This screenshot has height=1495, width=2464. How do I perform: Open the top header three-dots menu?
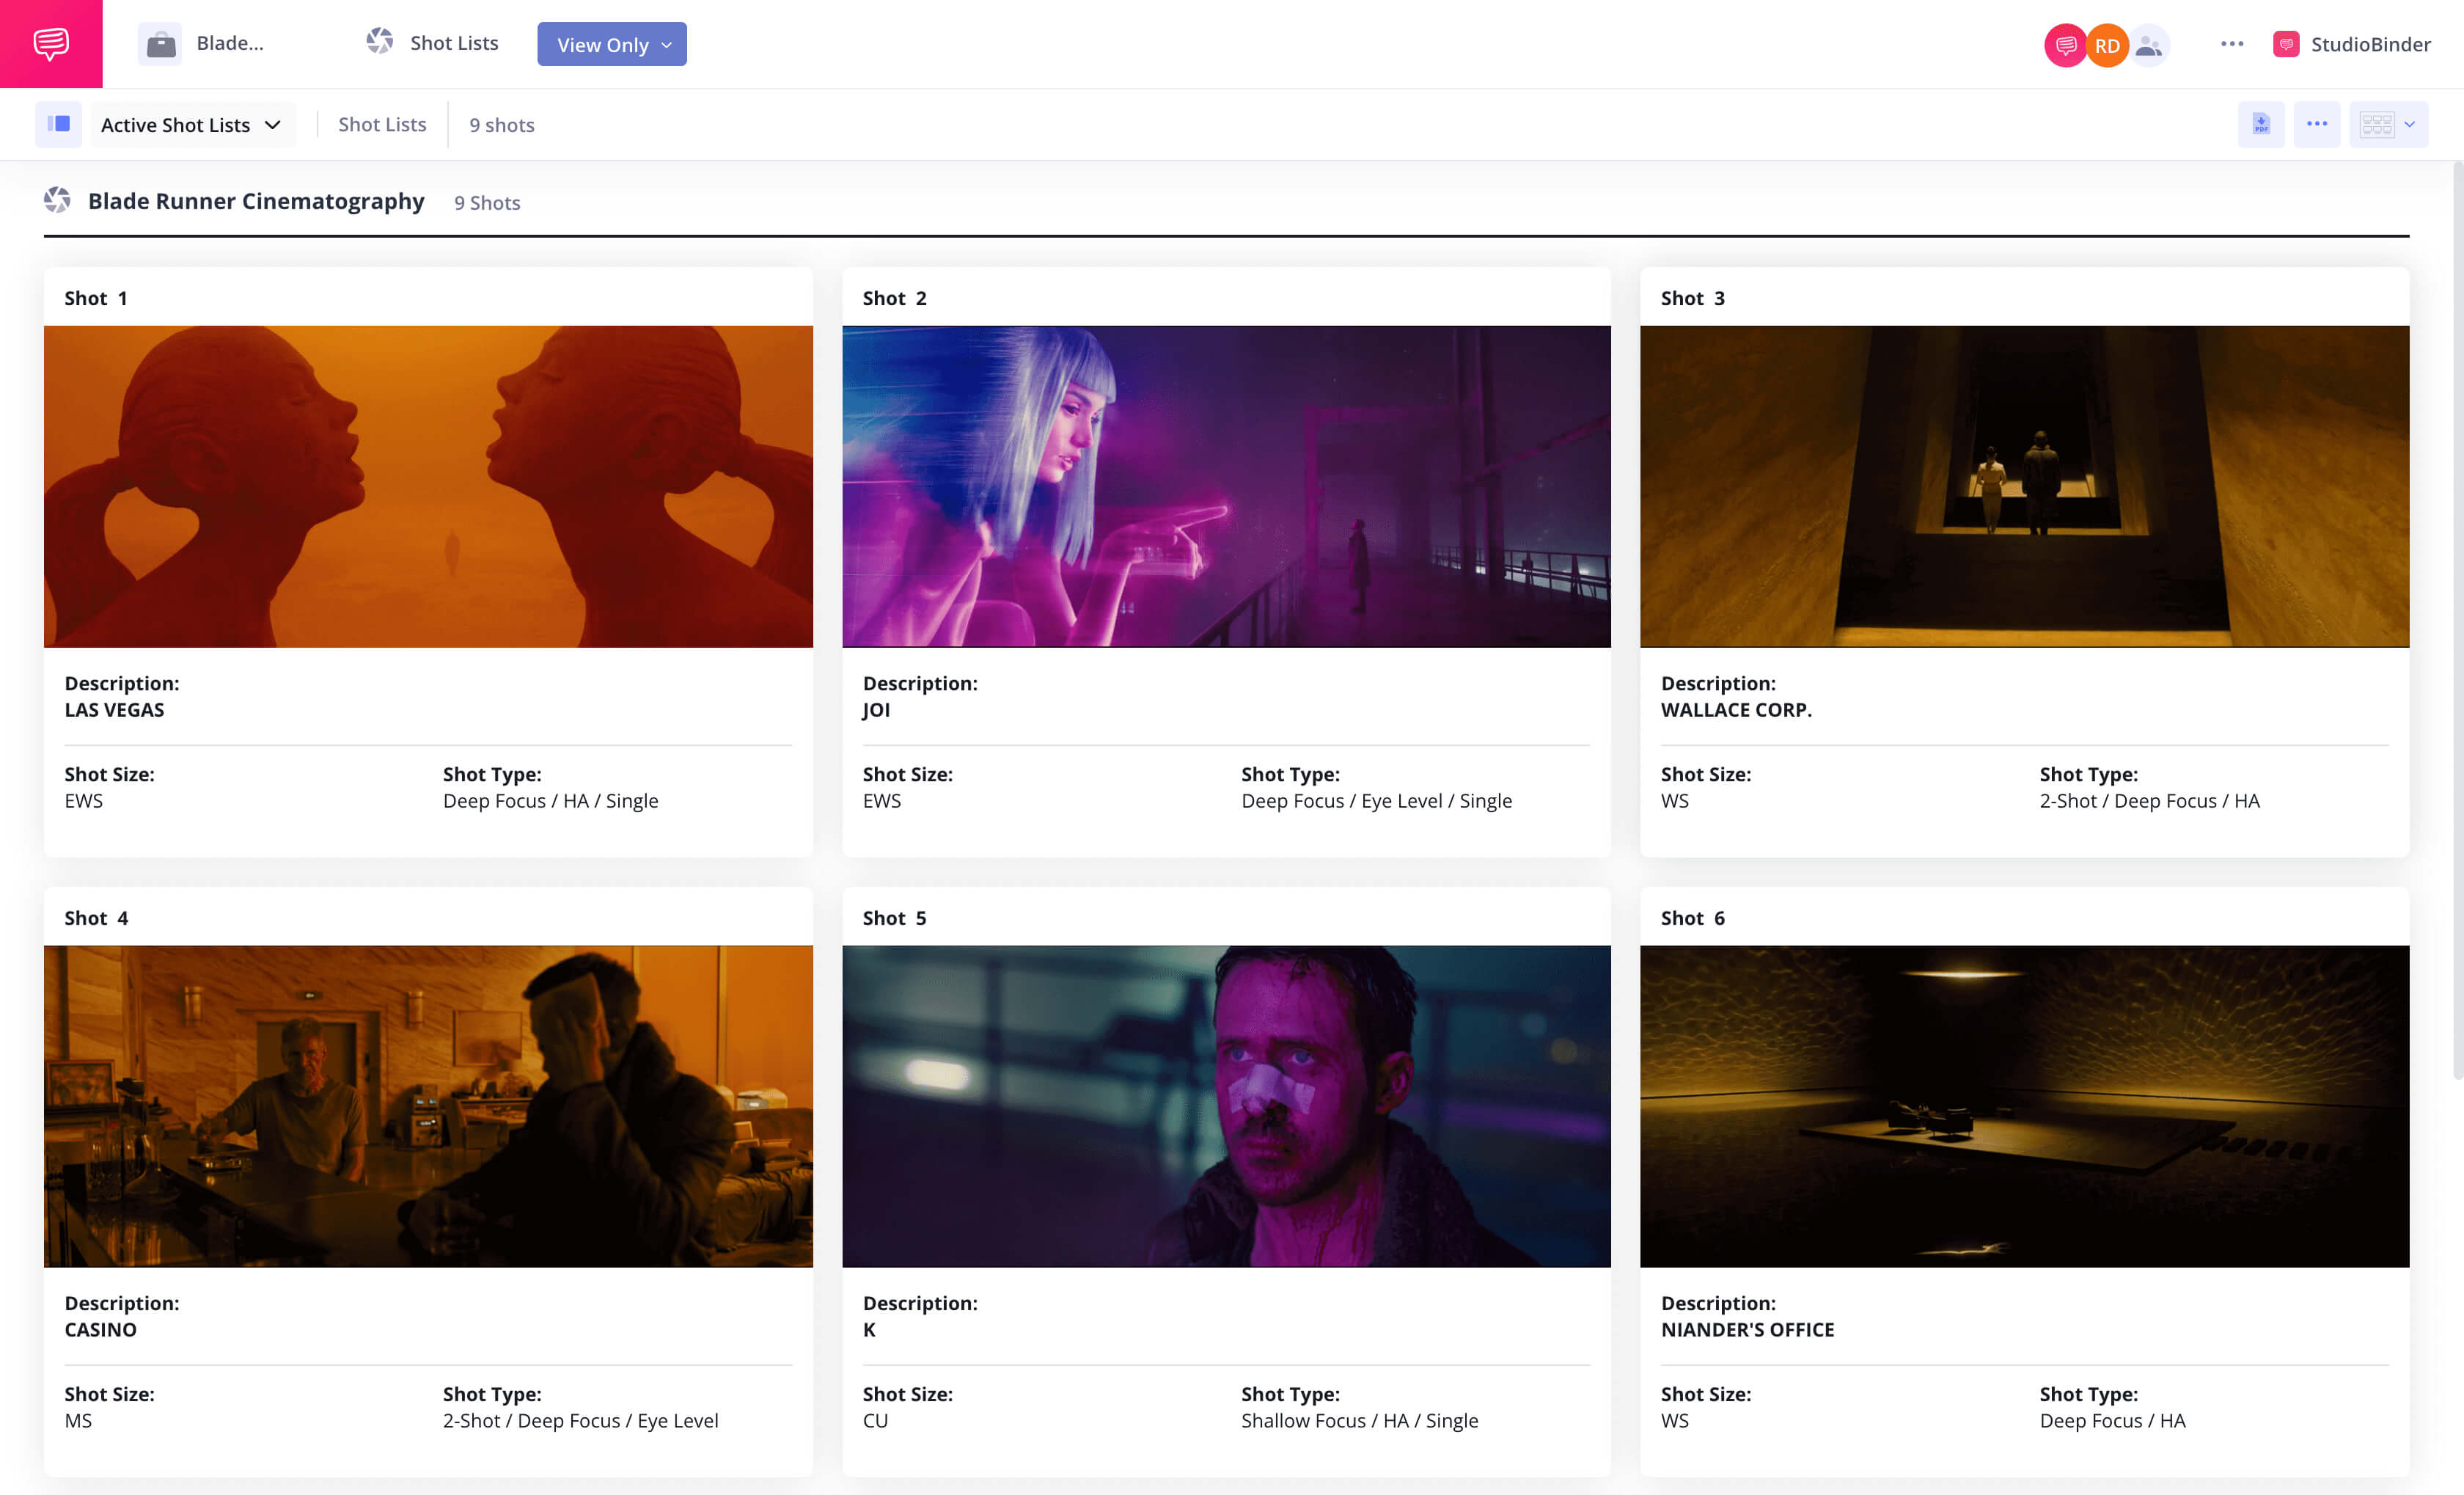click(2232, 44)
